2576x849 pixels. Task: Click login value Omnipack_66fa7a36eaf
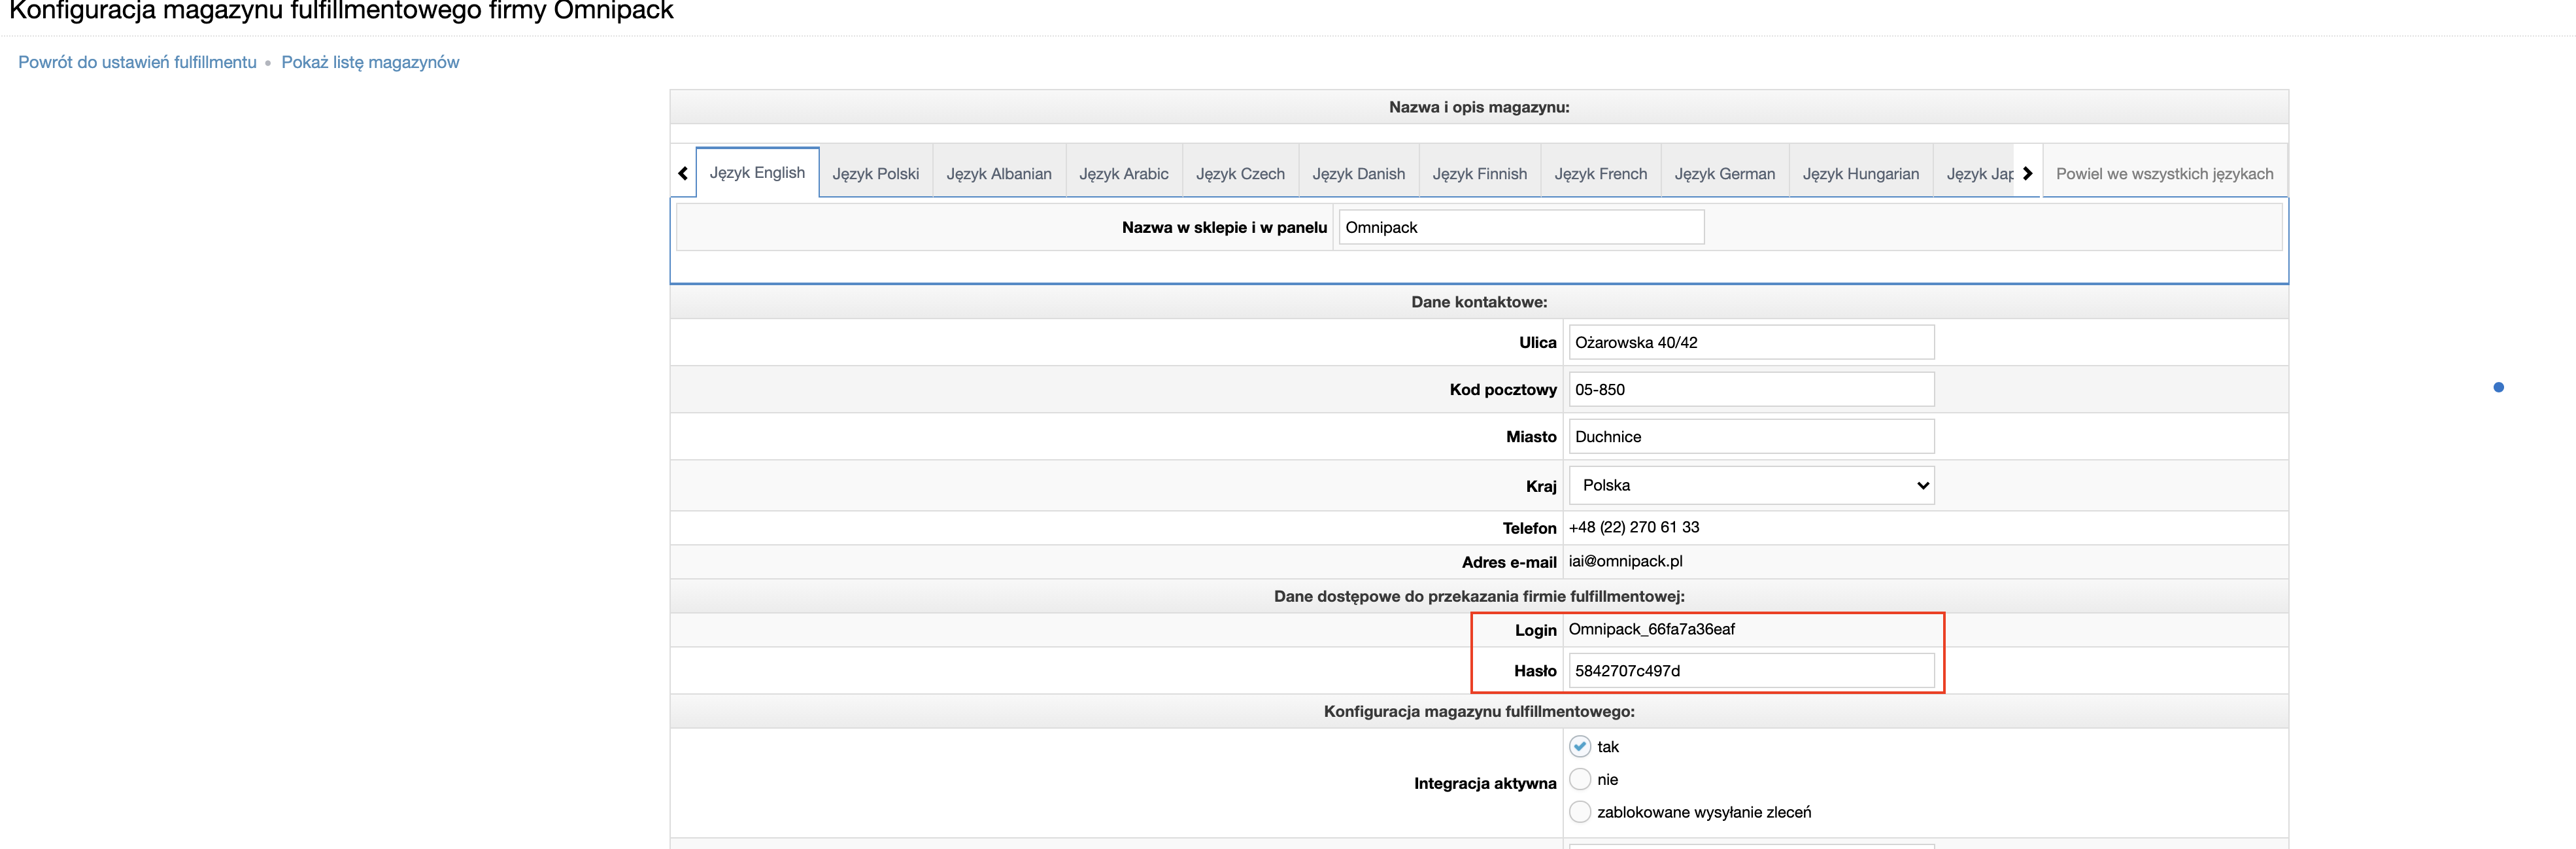coord(1651,629)
